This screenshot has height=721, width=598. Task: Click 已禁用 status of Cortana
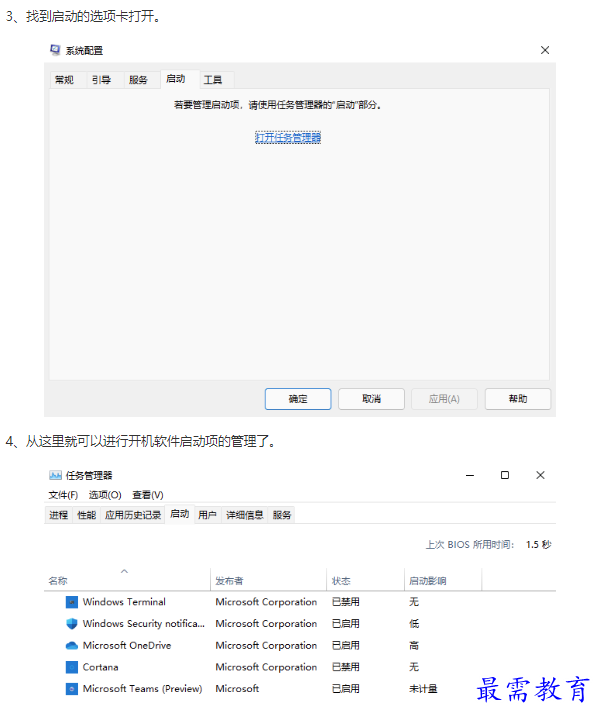click(346, 667)
